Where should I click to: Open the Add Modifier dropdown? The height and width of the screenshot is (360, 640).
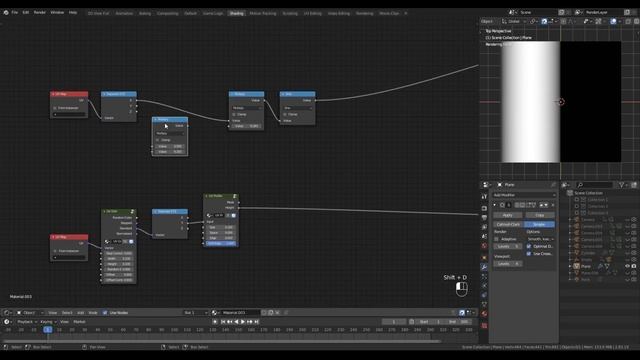click(524, 195)
